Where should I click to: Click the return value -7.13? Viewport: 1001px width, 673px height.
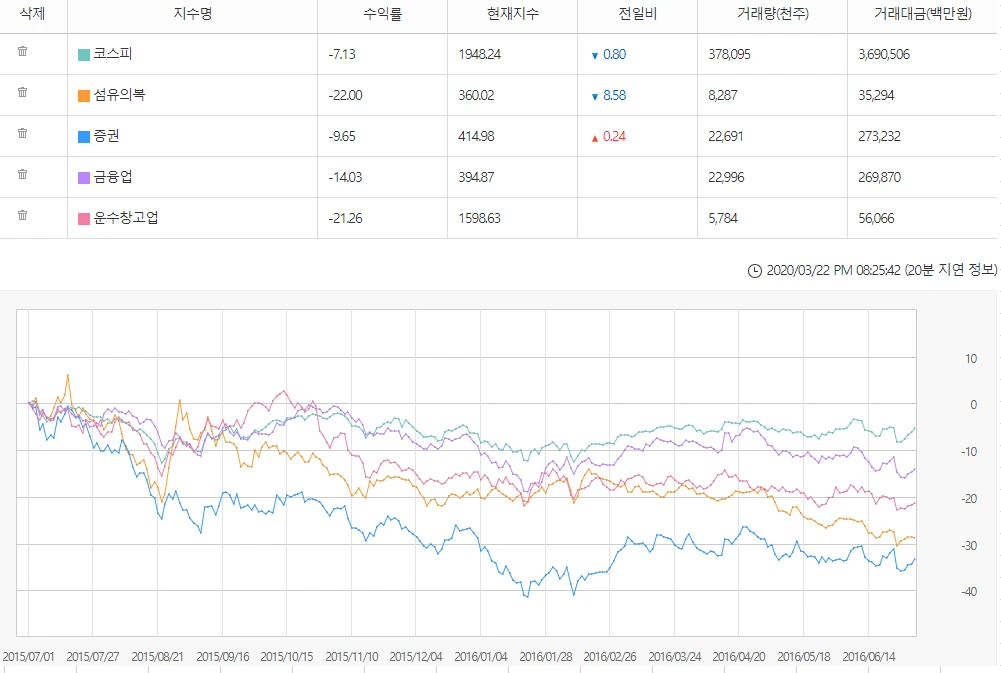coord(342,54)
